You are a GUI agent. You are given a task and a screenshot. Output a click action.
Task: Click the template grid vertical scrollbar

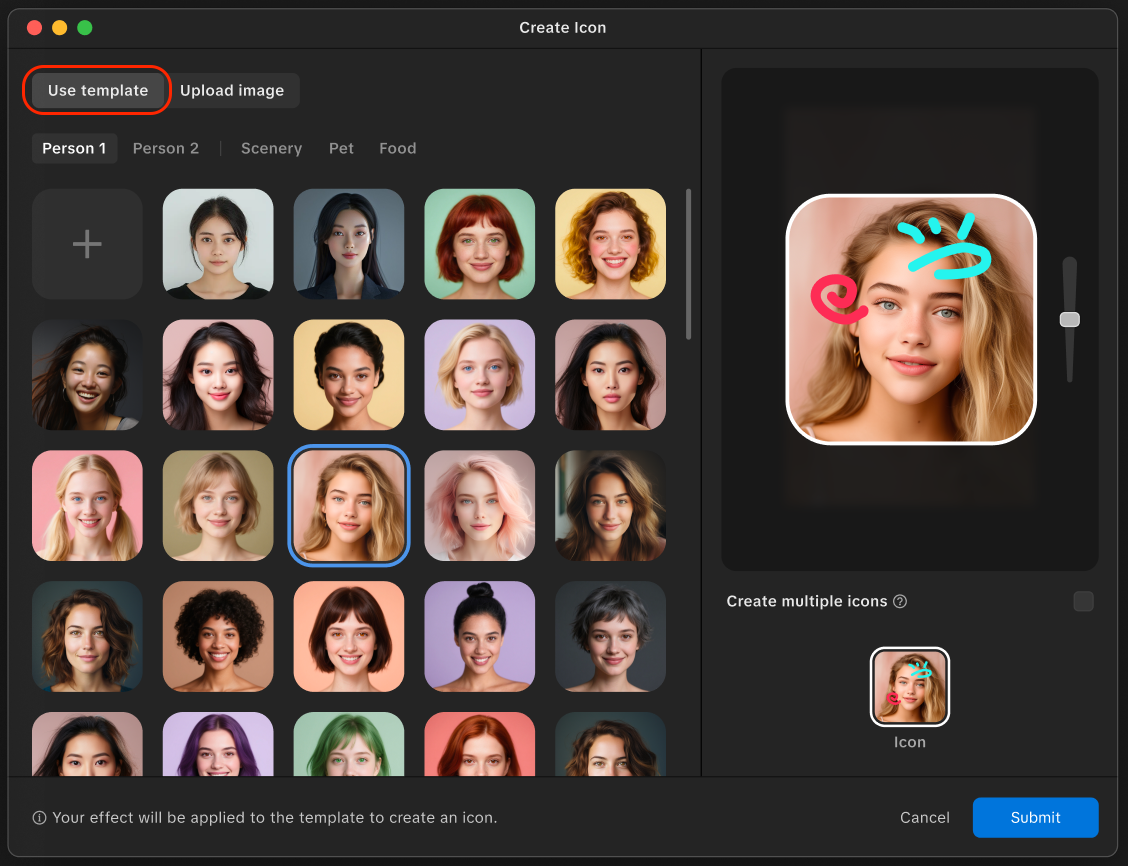coord(688,265)
